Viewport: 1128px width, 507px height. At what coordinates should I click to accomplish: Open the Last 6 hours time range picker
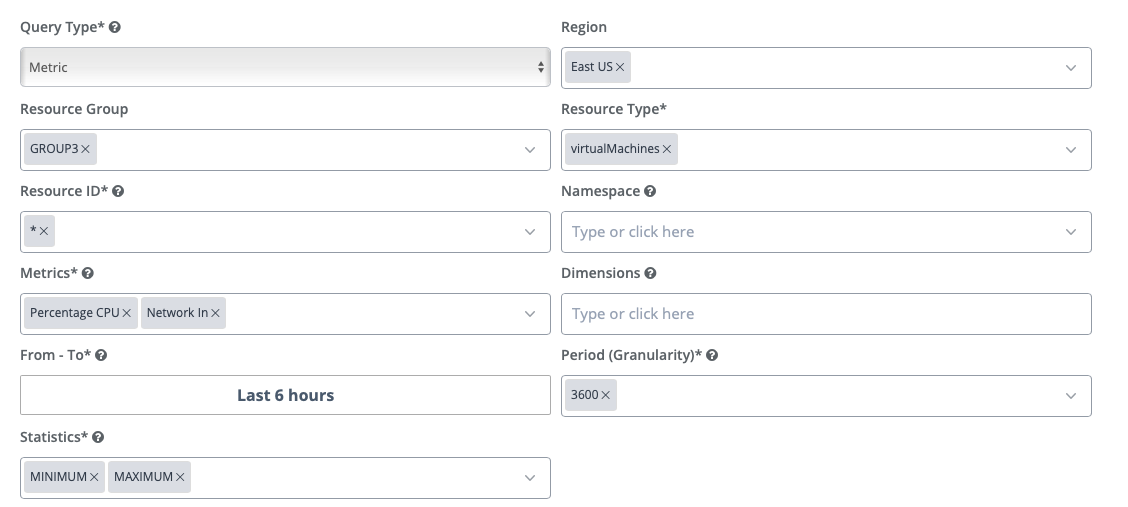(285, 395)
